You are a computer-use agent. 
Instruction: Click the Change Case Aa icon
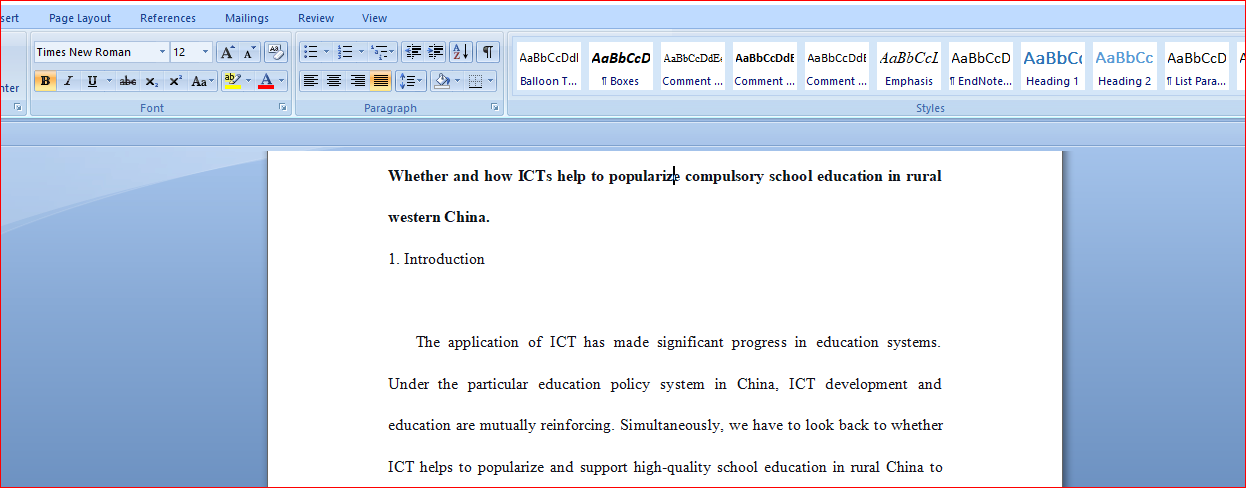pyautogui.click(x=202, y=81)
